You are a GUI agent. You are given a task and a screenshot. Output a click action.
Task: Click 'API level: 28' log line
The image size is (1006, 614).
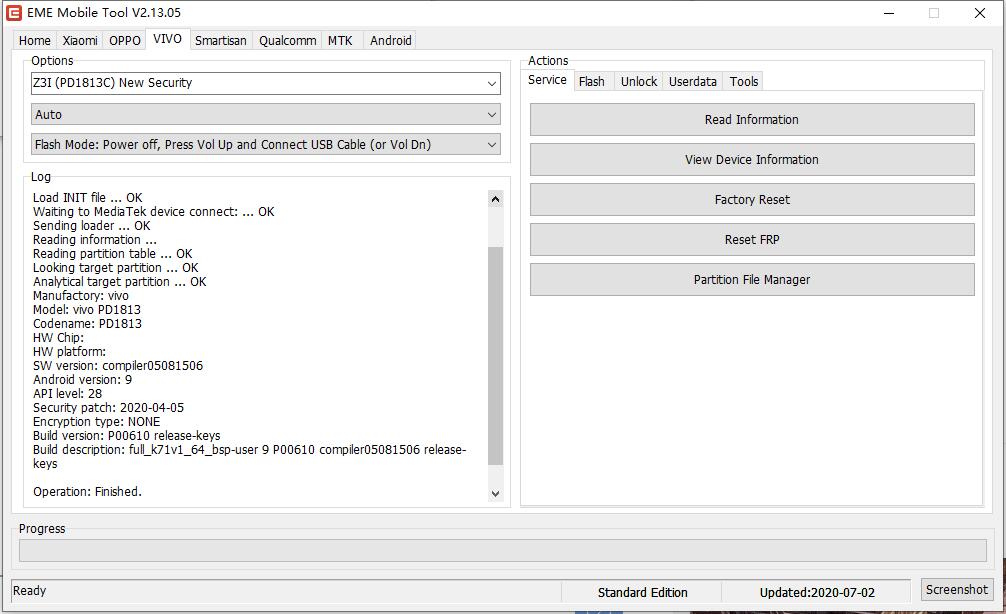click(67, 394)
